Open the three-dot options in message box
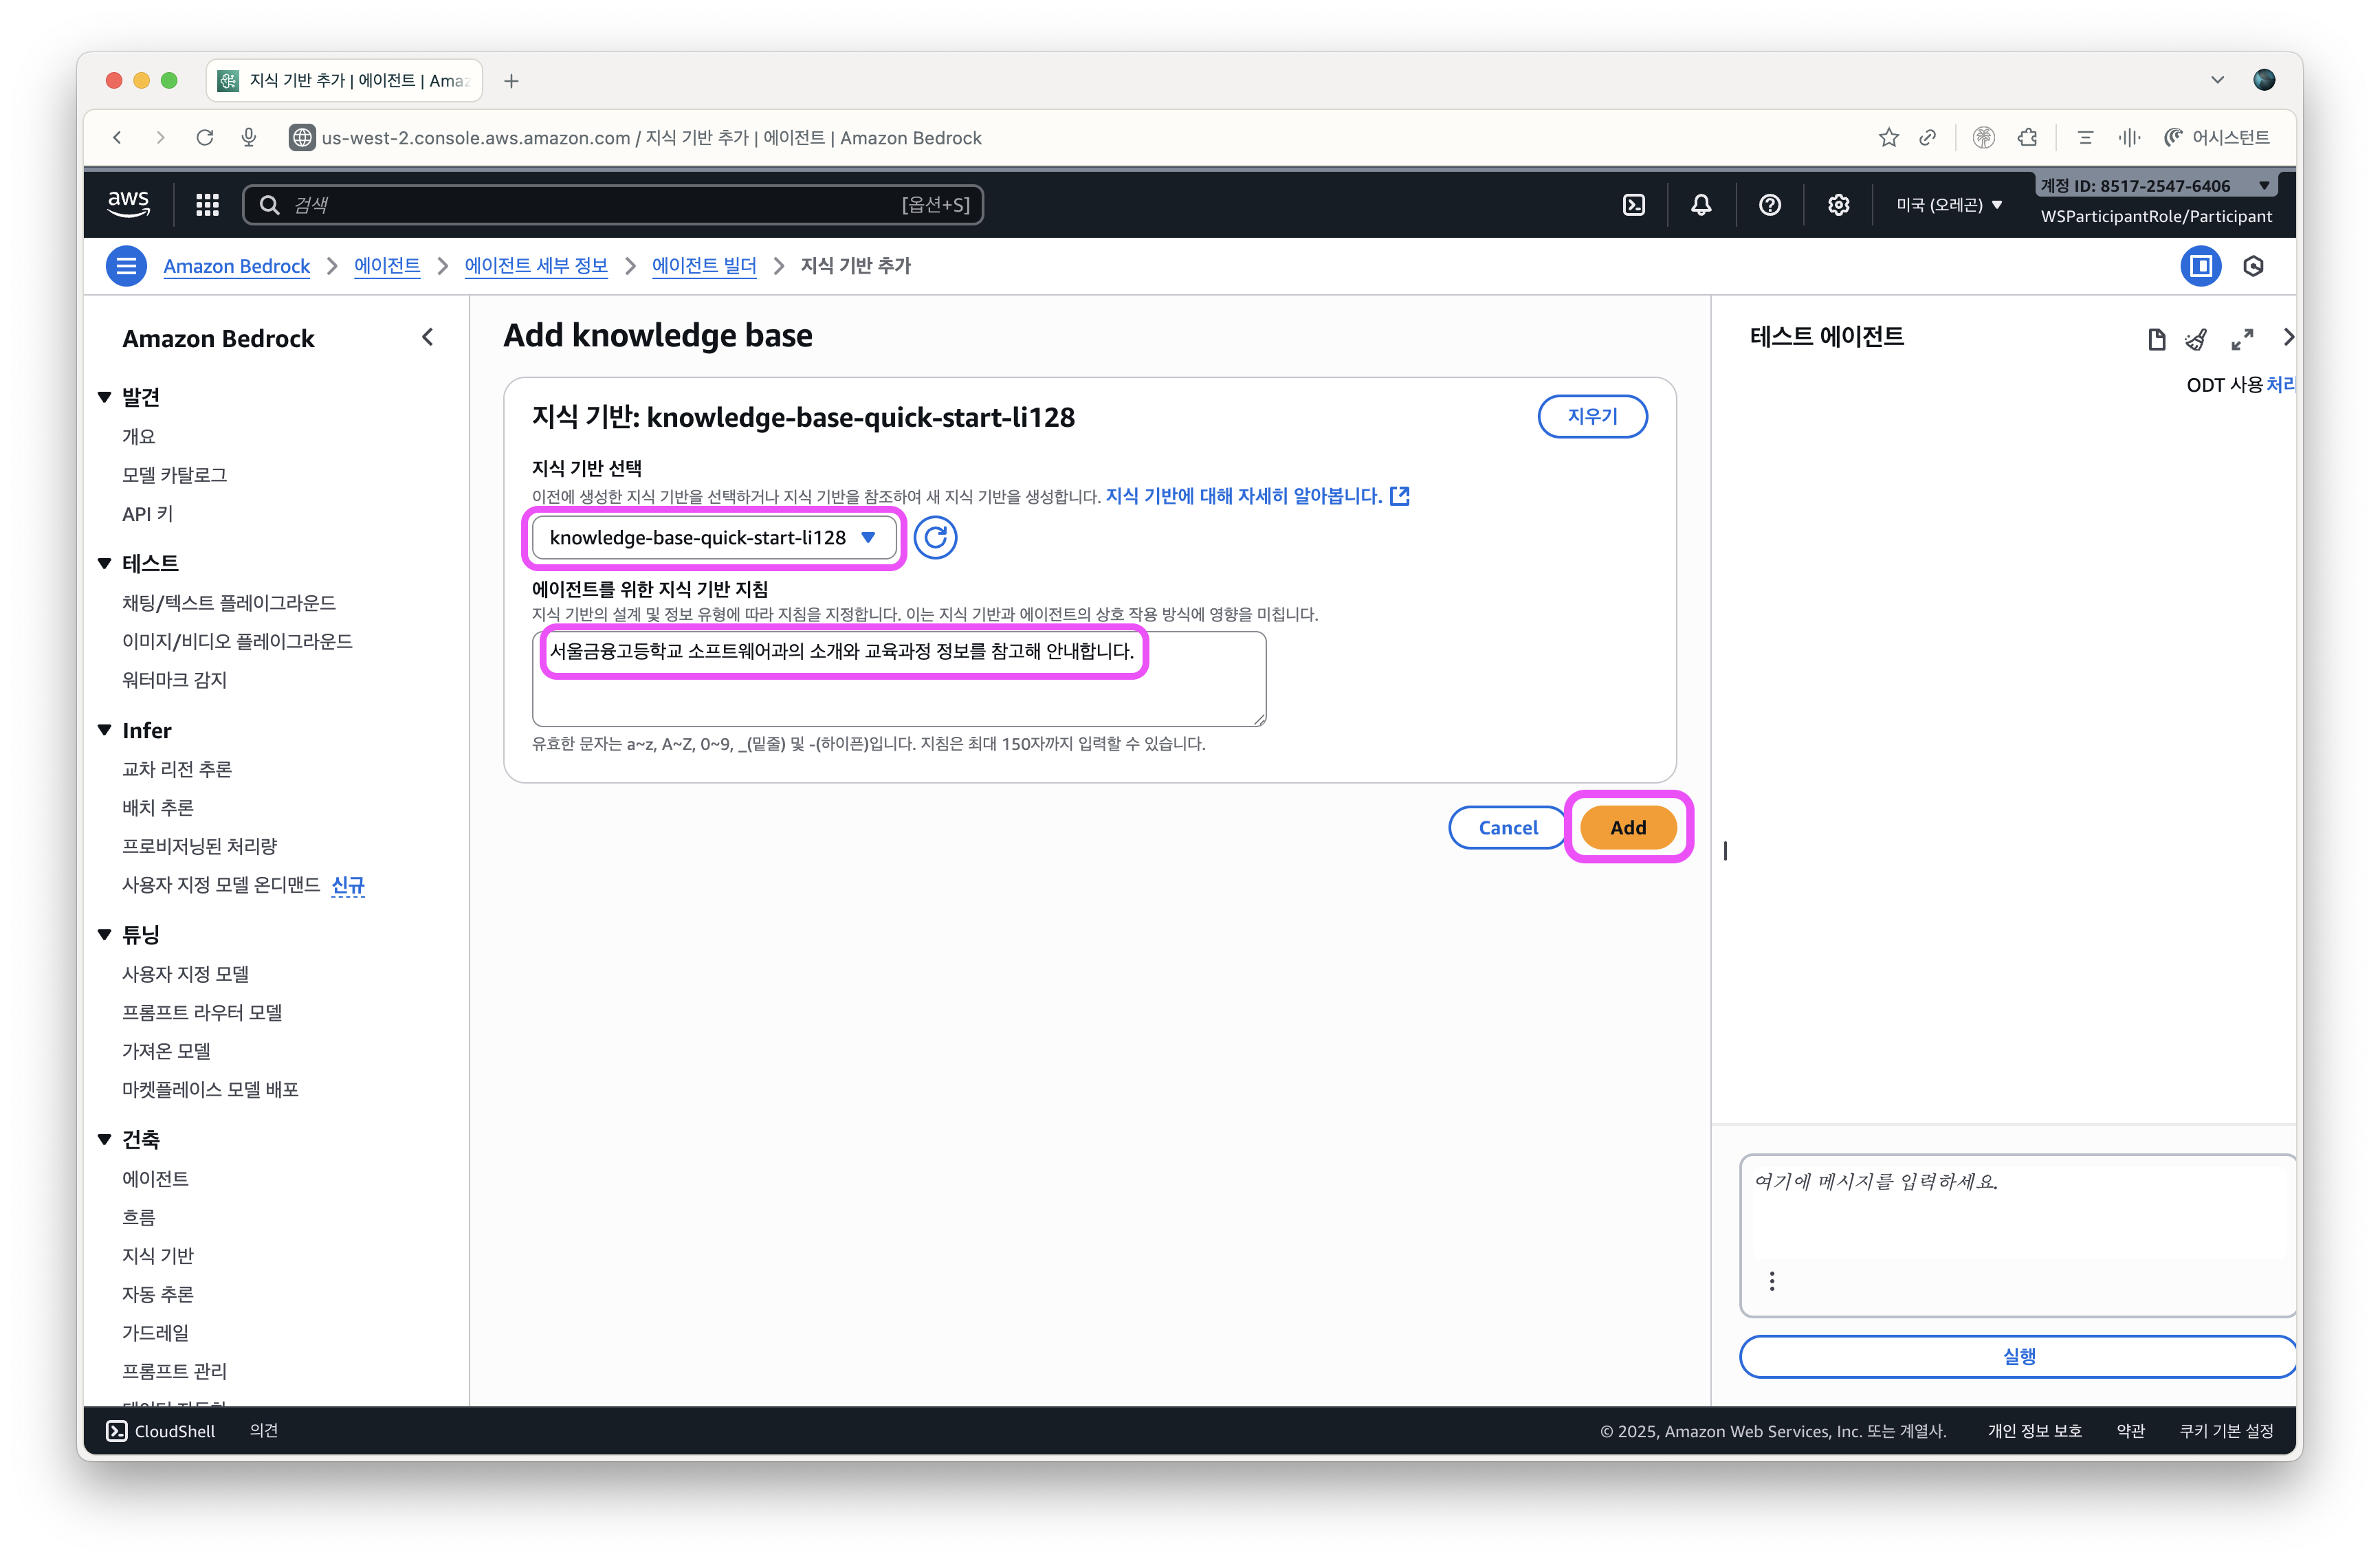2380x1563 pixels. (x=1772, y=1281)
